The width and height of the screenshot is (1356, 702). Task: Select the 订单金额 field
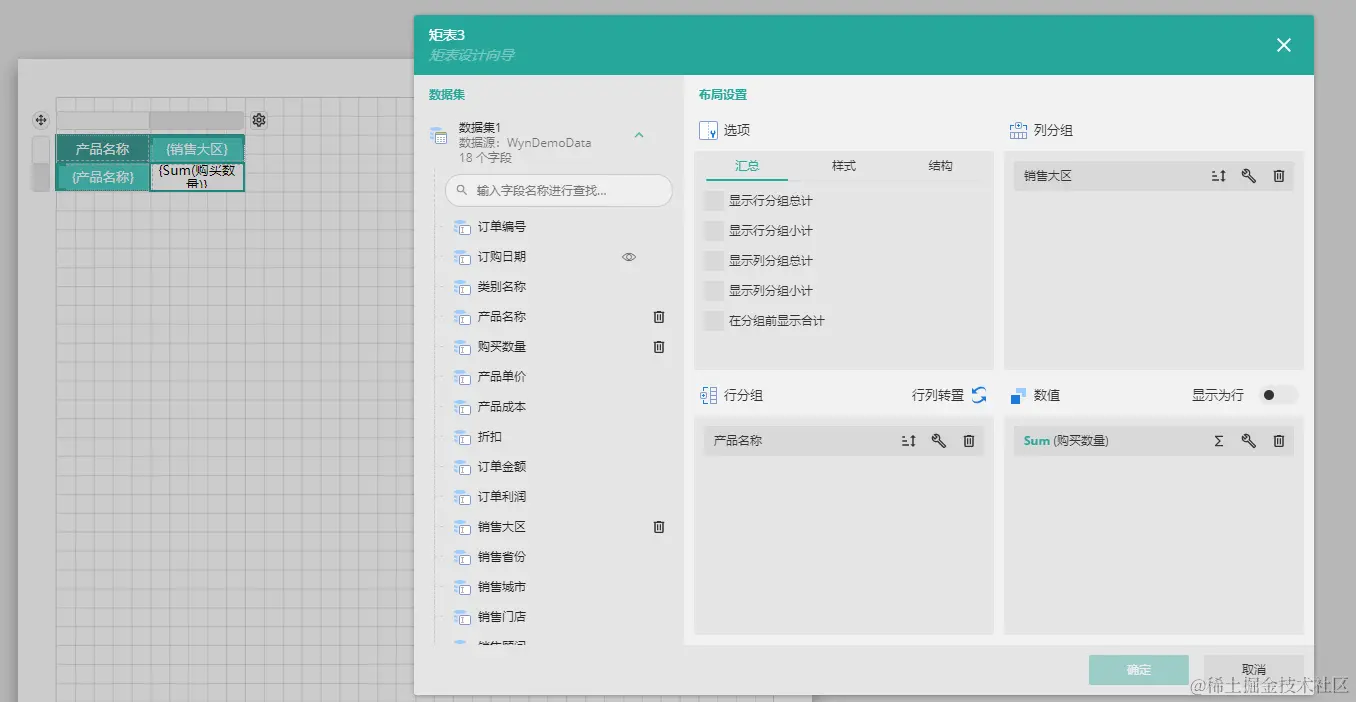tap(502, 467)
